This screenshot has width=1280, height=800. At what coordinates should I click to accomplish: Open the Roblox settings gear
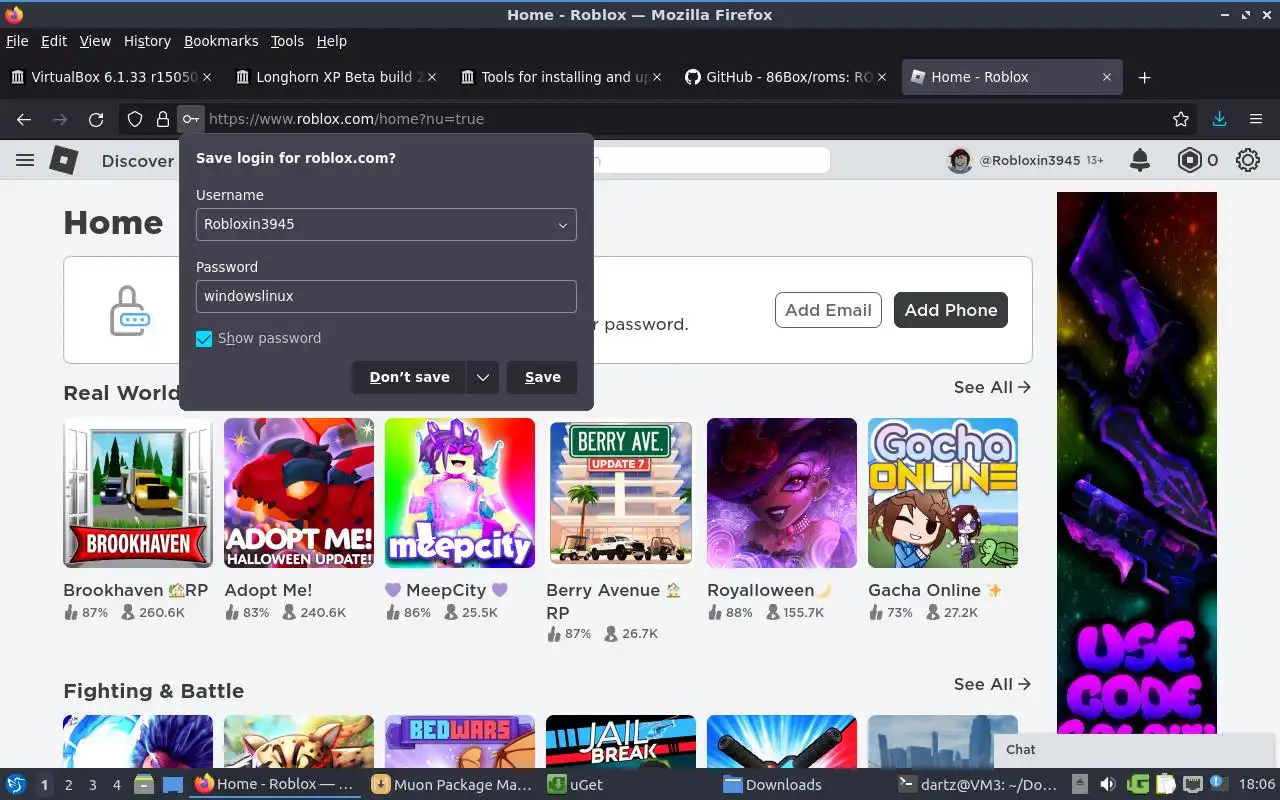1247,160
